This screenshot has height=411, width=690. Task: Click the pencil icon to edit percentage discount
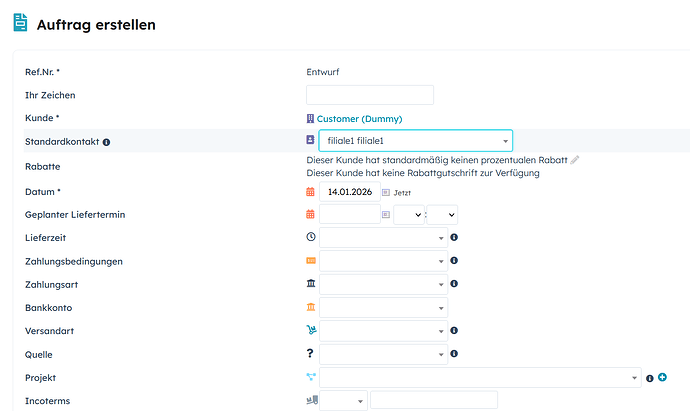pyautogui.click(x=575, y=160)
